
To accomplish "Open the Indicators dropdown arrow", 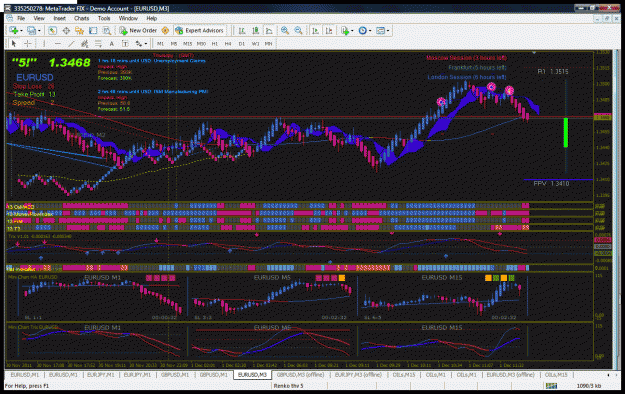I will [x=352, y=31].
